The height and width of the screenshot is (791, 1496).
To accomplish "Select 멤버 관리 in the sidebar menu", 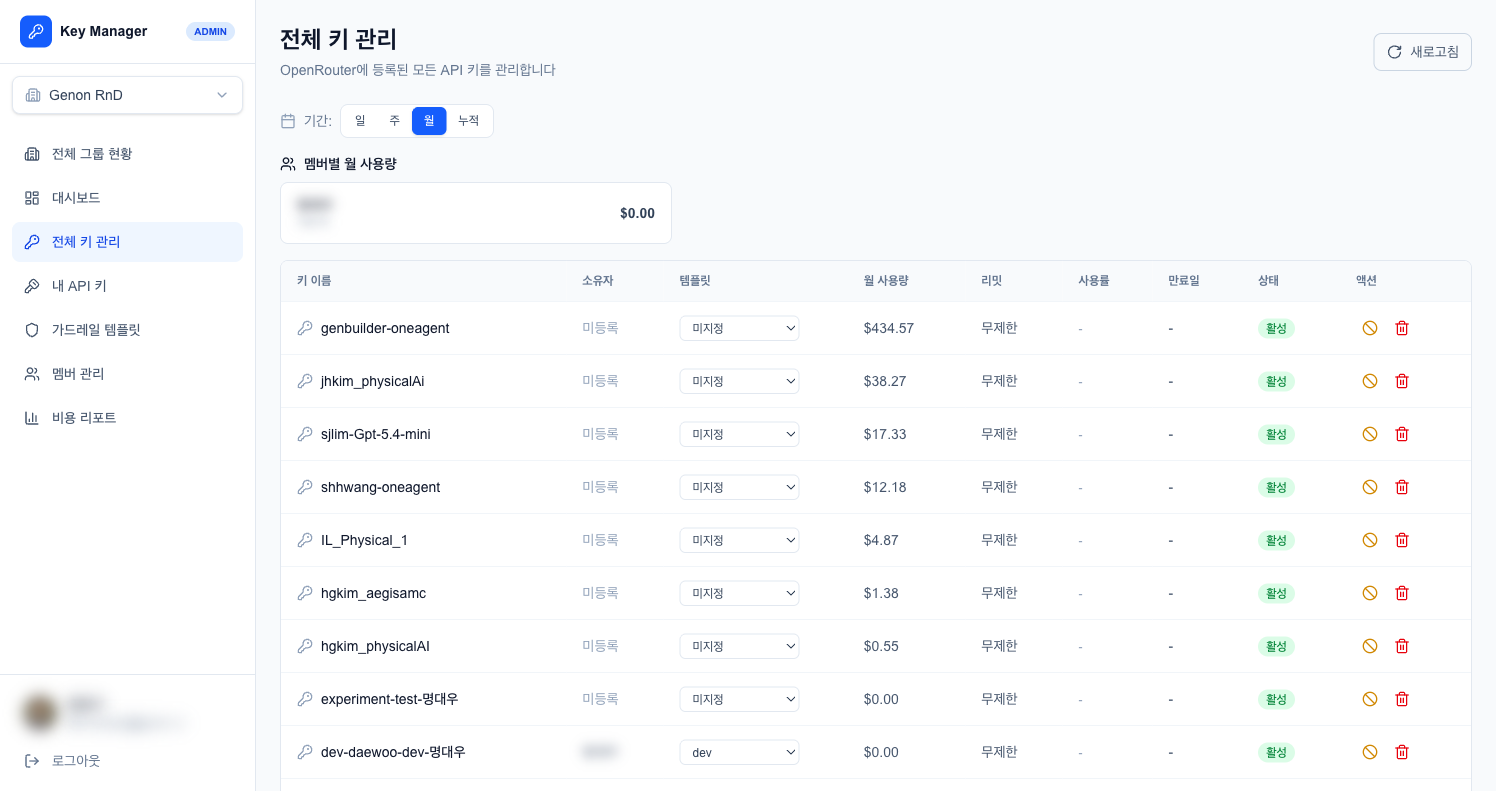I will (30, 373).
